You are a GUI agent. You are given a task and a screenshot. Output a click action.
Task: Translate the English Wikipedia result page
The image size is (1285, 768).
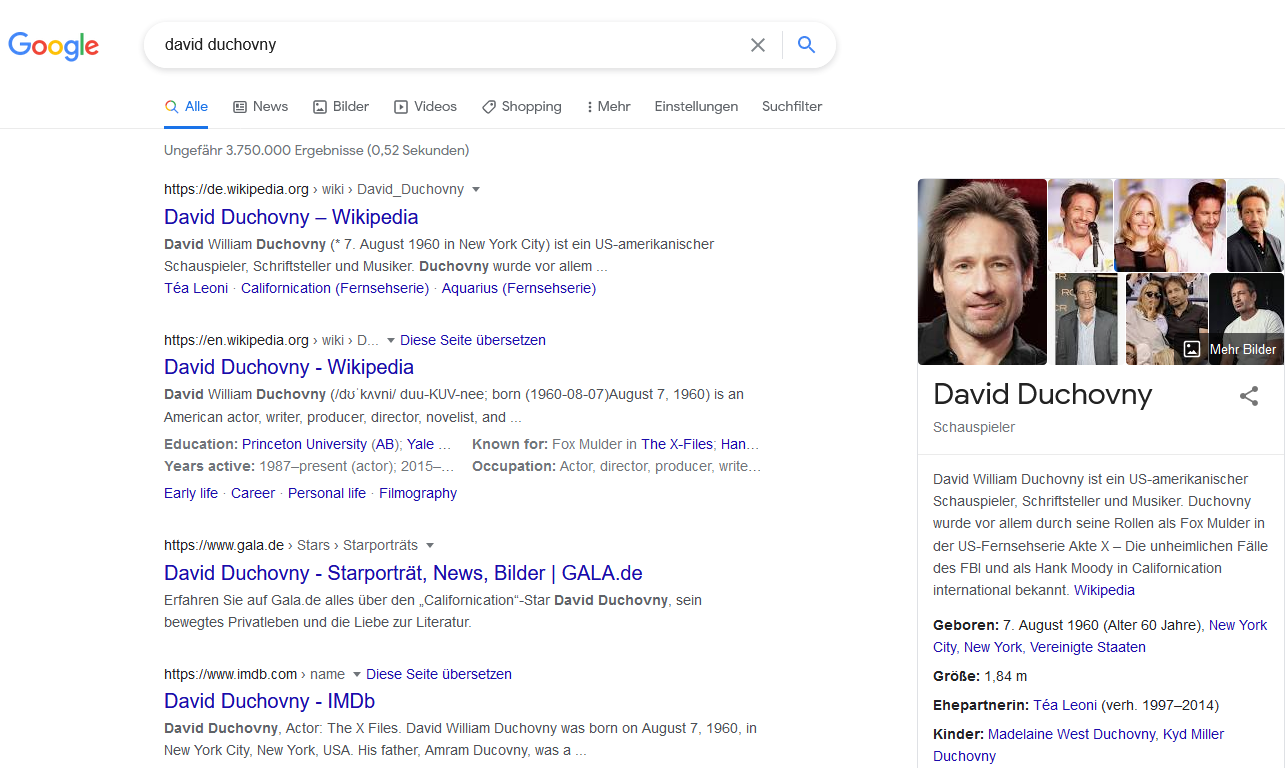tap(473, 340)
